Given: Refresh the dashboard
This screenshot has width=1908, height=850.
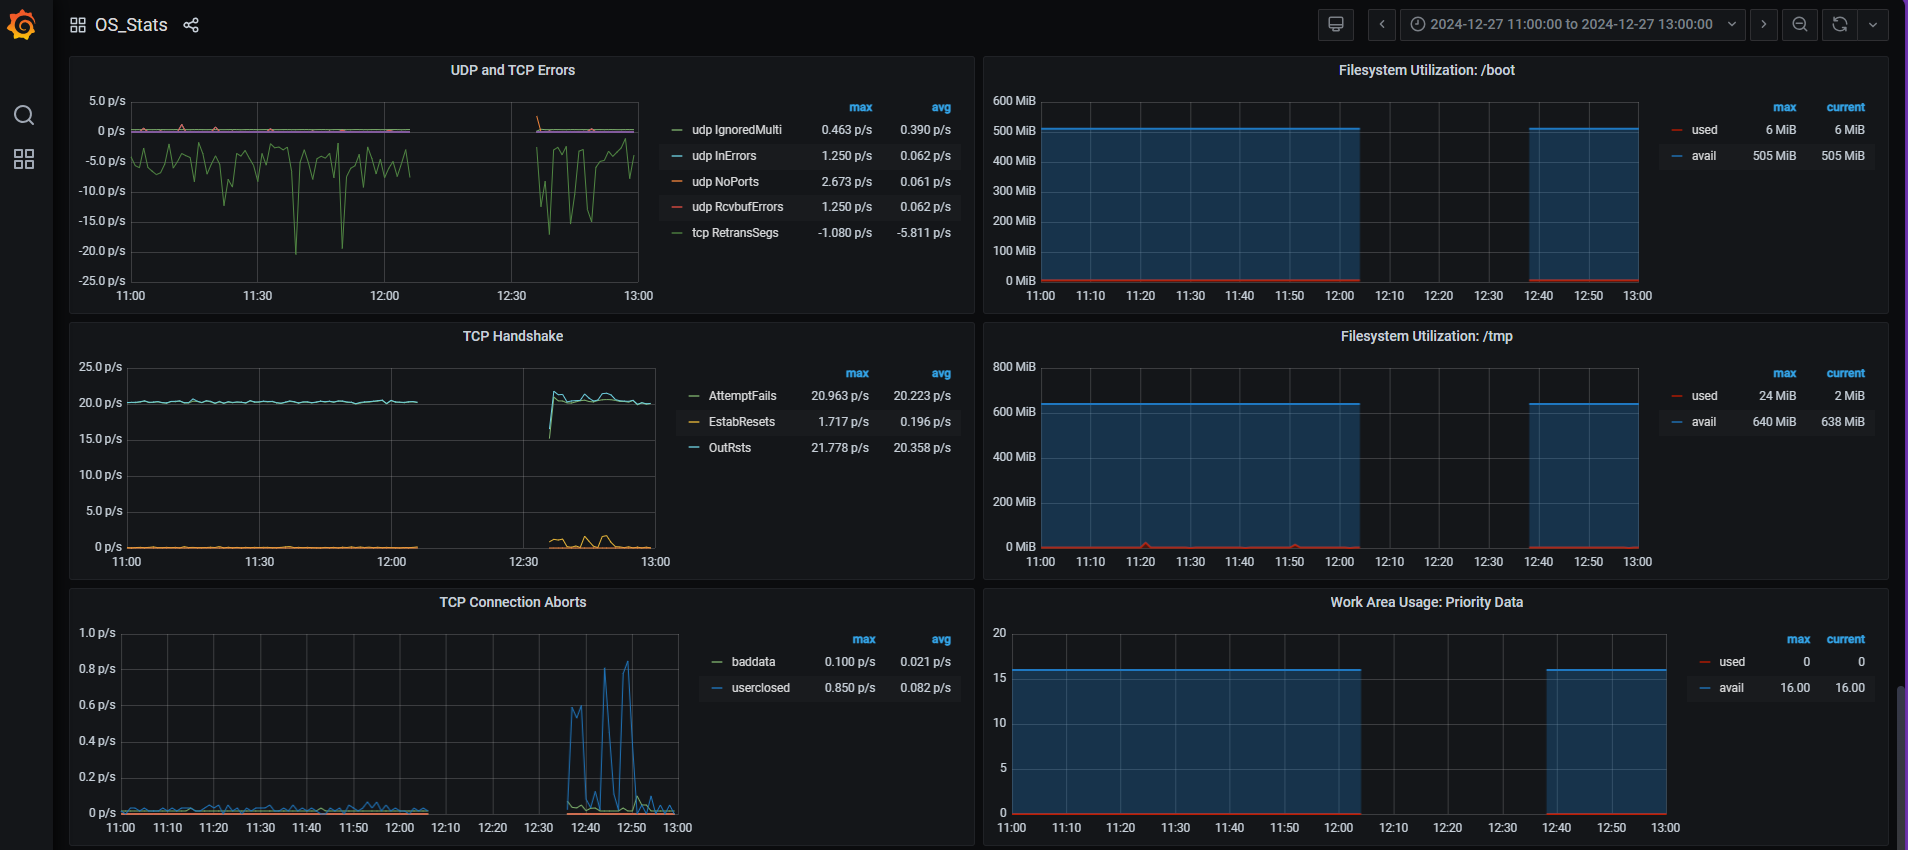Looking at the screenshot, I should tap(1840, 25).
